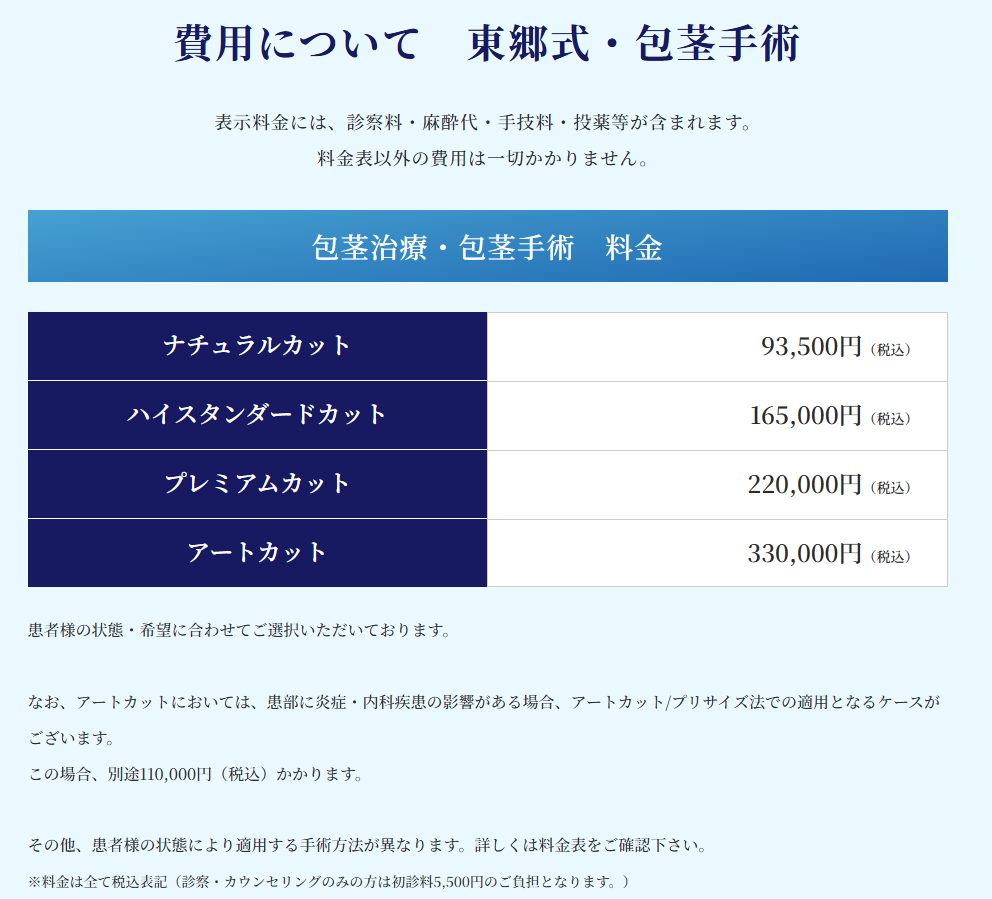Select the プレミアムカット row header
This screenshot has height=899, width=992.
(x=257, y=484)
